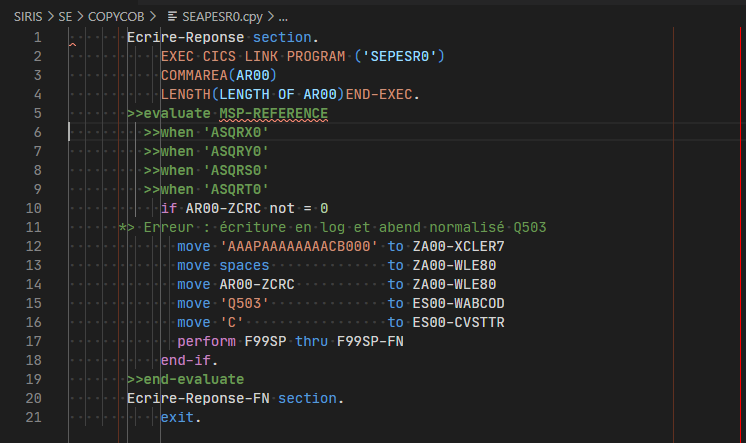This screenshot has width=746, height=443.
Task: Click the file icon beside SEAPESR0.cpy
Action: tap(173, 17)
